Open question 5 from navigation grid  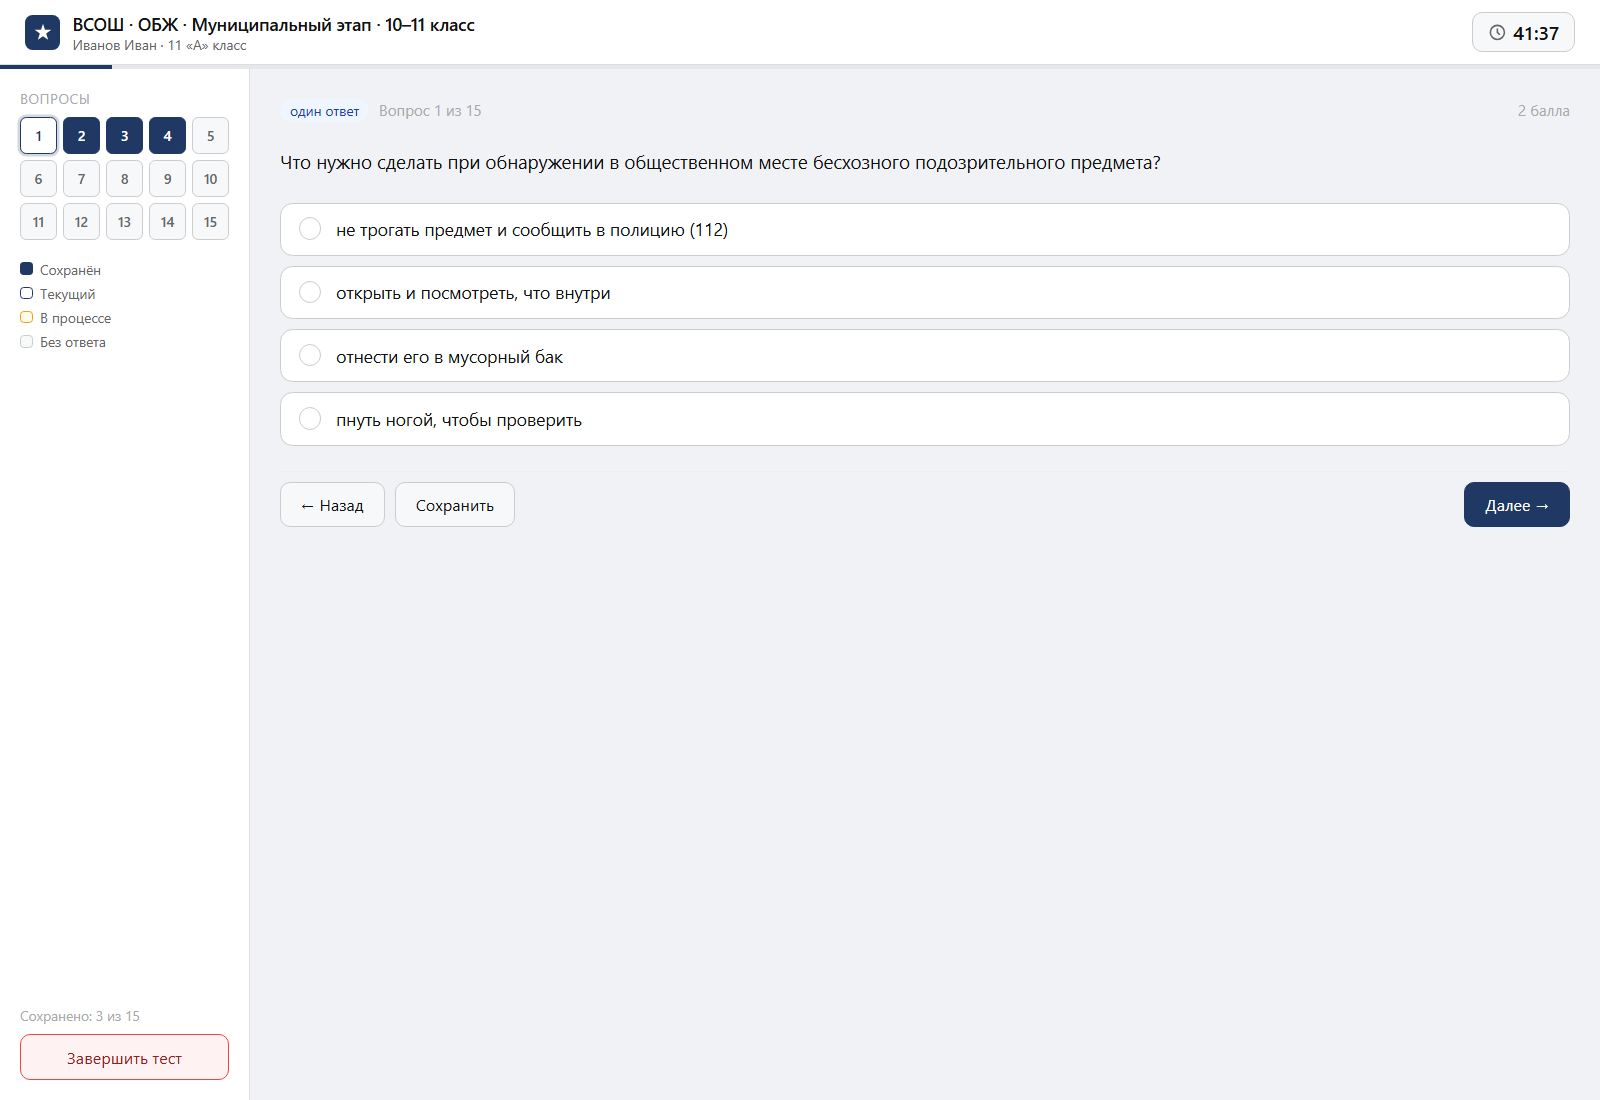tap(210, 136)
